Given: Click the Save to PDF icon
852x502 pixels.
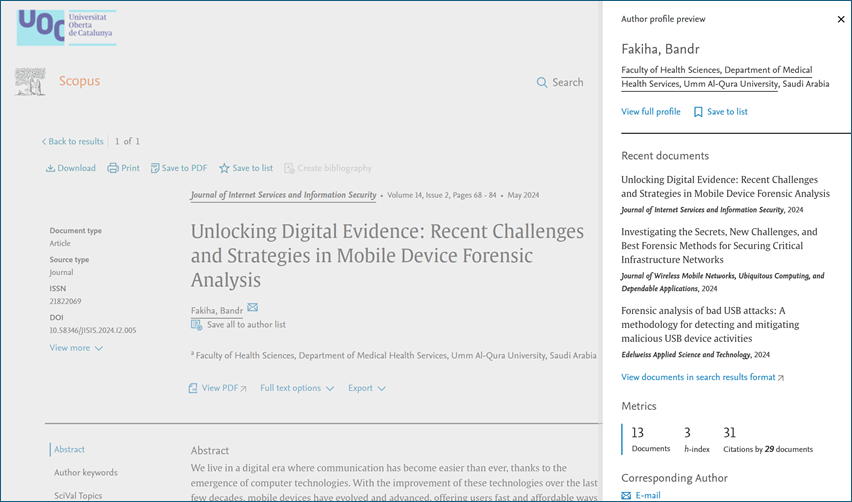Looking at the screenshot, I should 155,168.
